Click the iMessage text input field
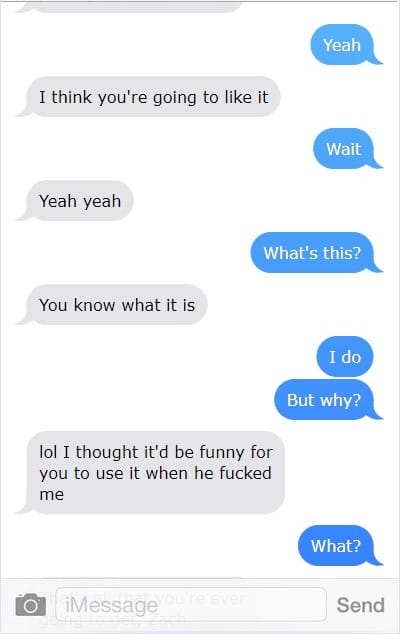 tap(191, 604)
